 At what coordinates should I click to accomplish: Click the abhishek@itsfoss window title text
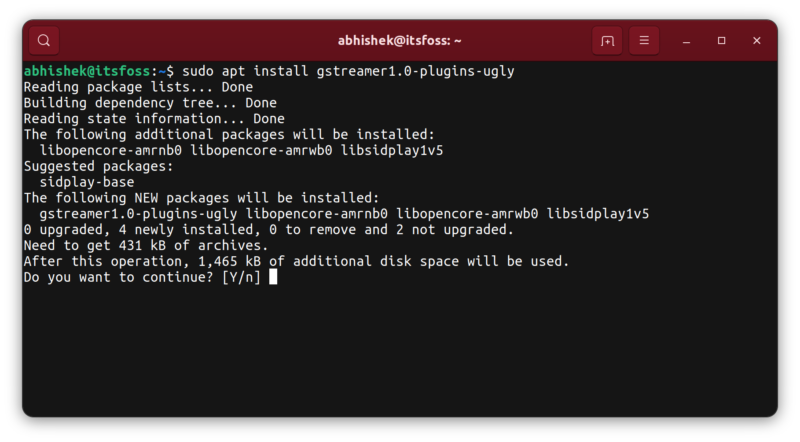point(399,41)
